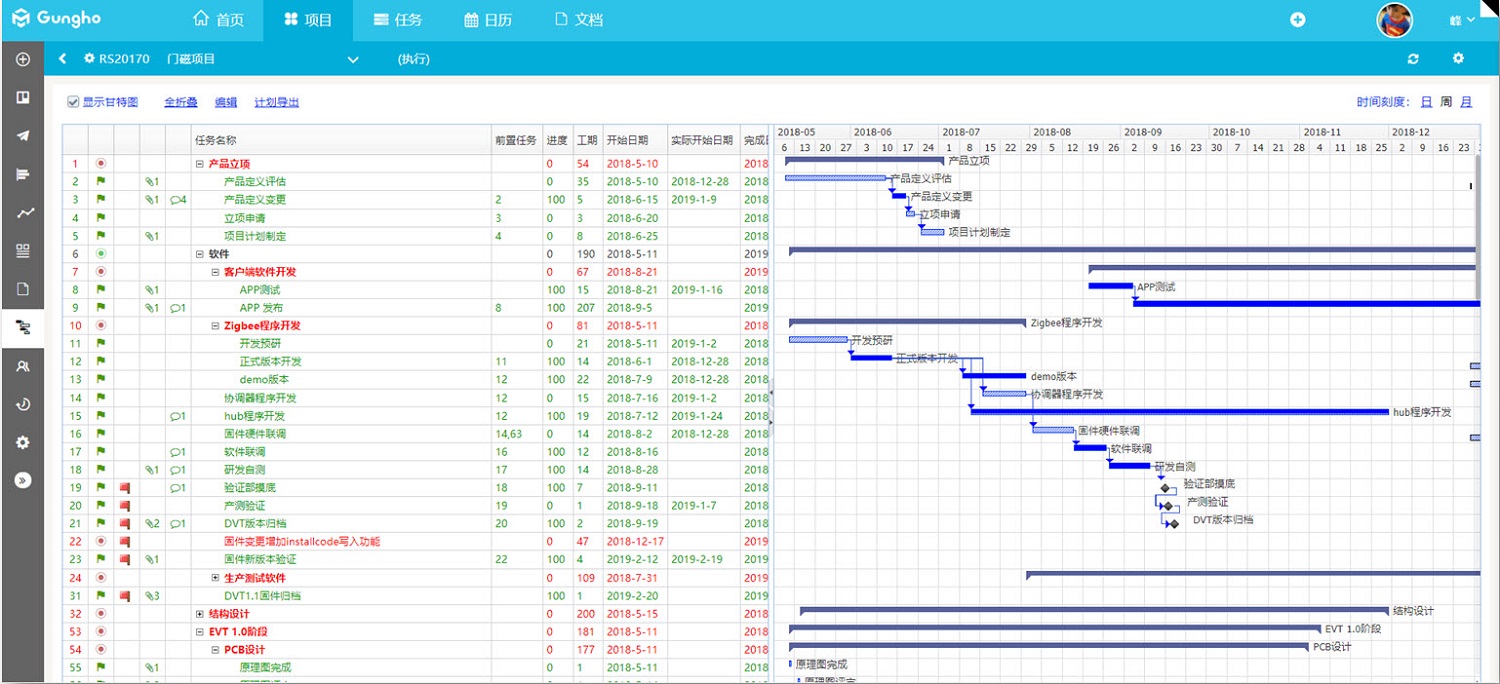Open the 日历 tab

pos(488,20)
